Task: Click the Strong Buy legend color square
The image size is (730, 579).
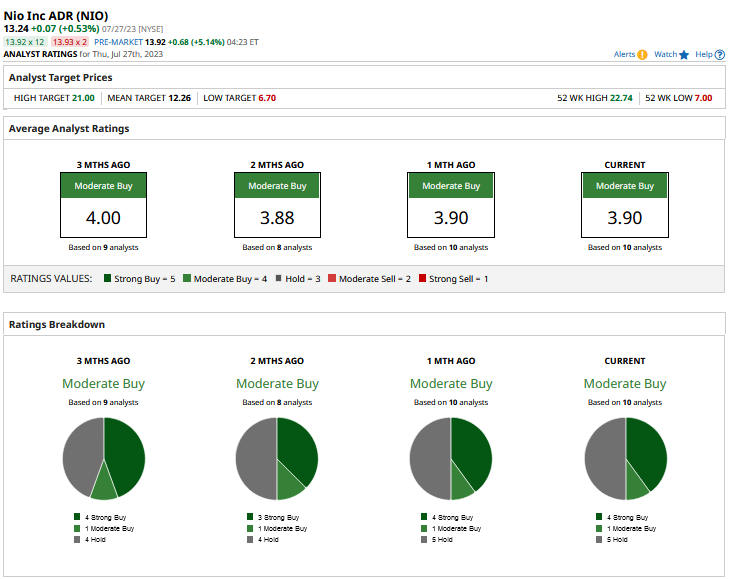Action: tap(108, 278)
